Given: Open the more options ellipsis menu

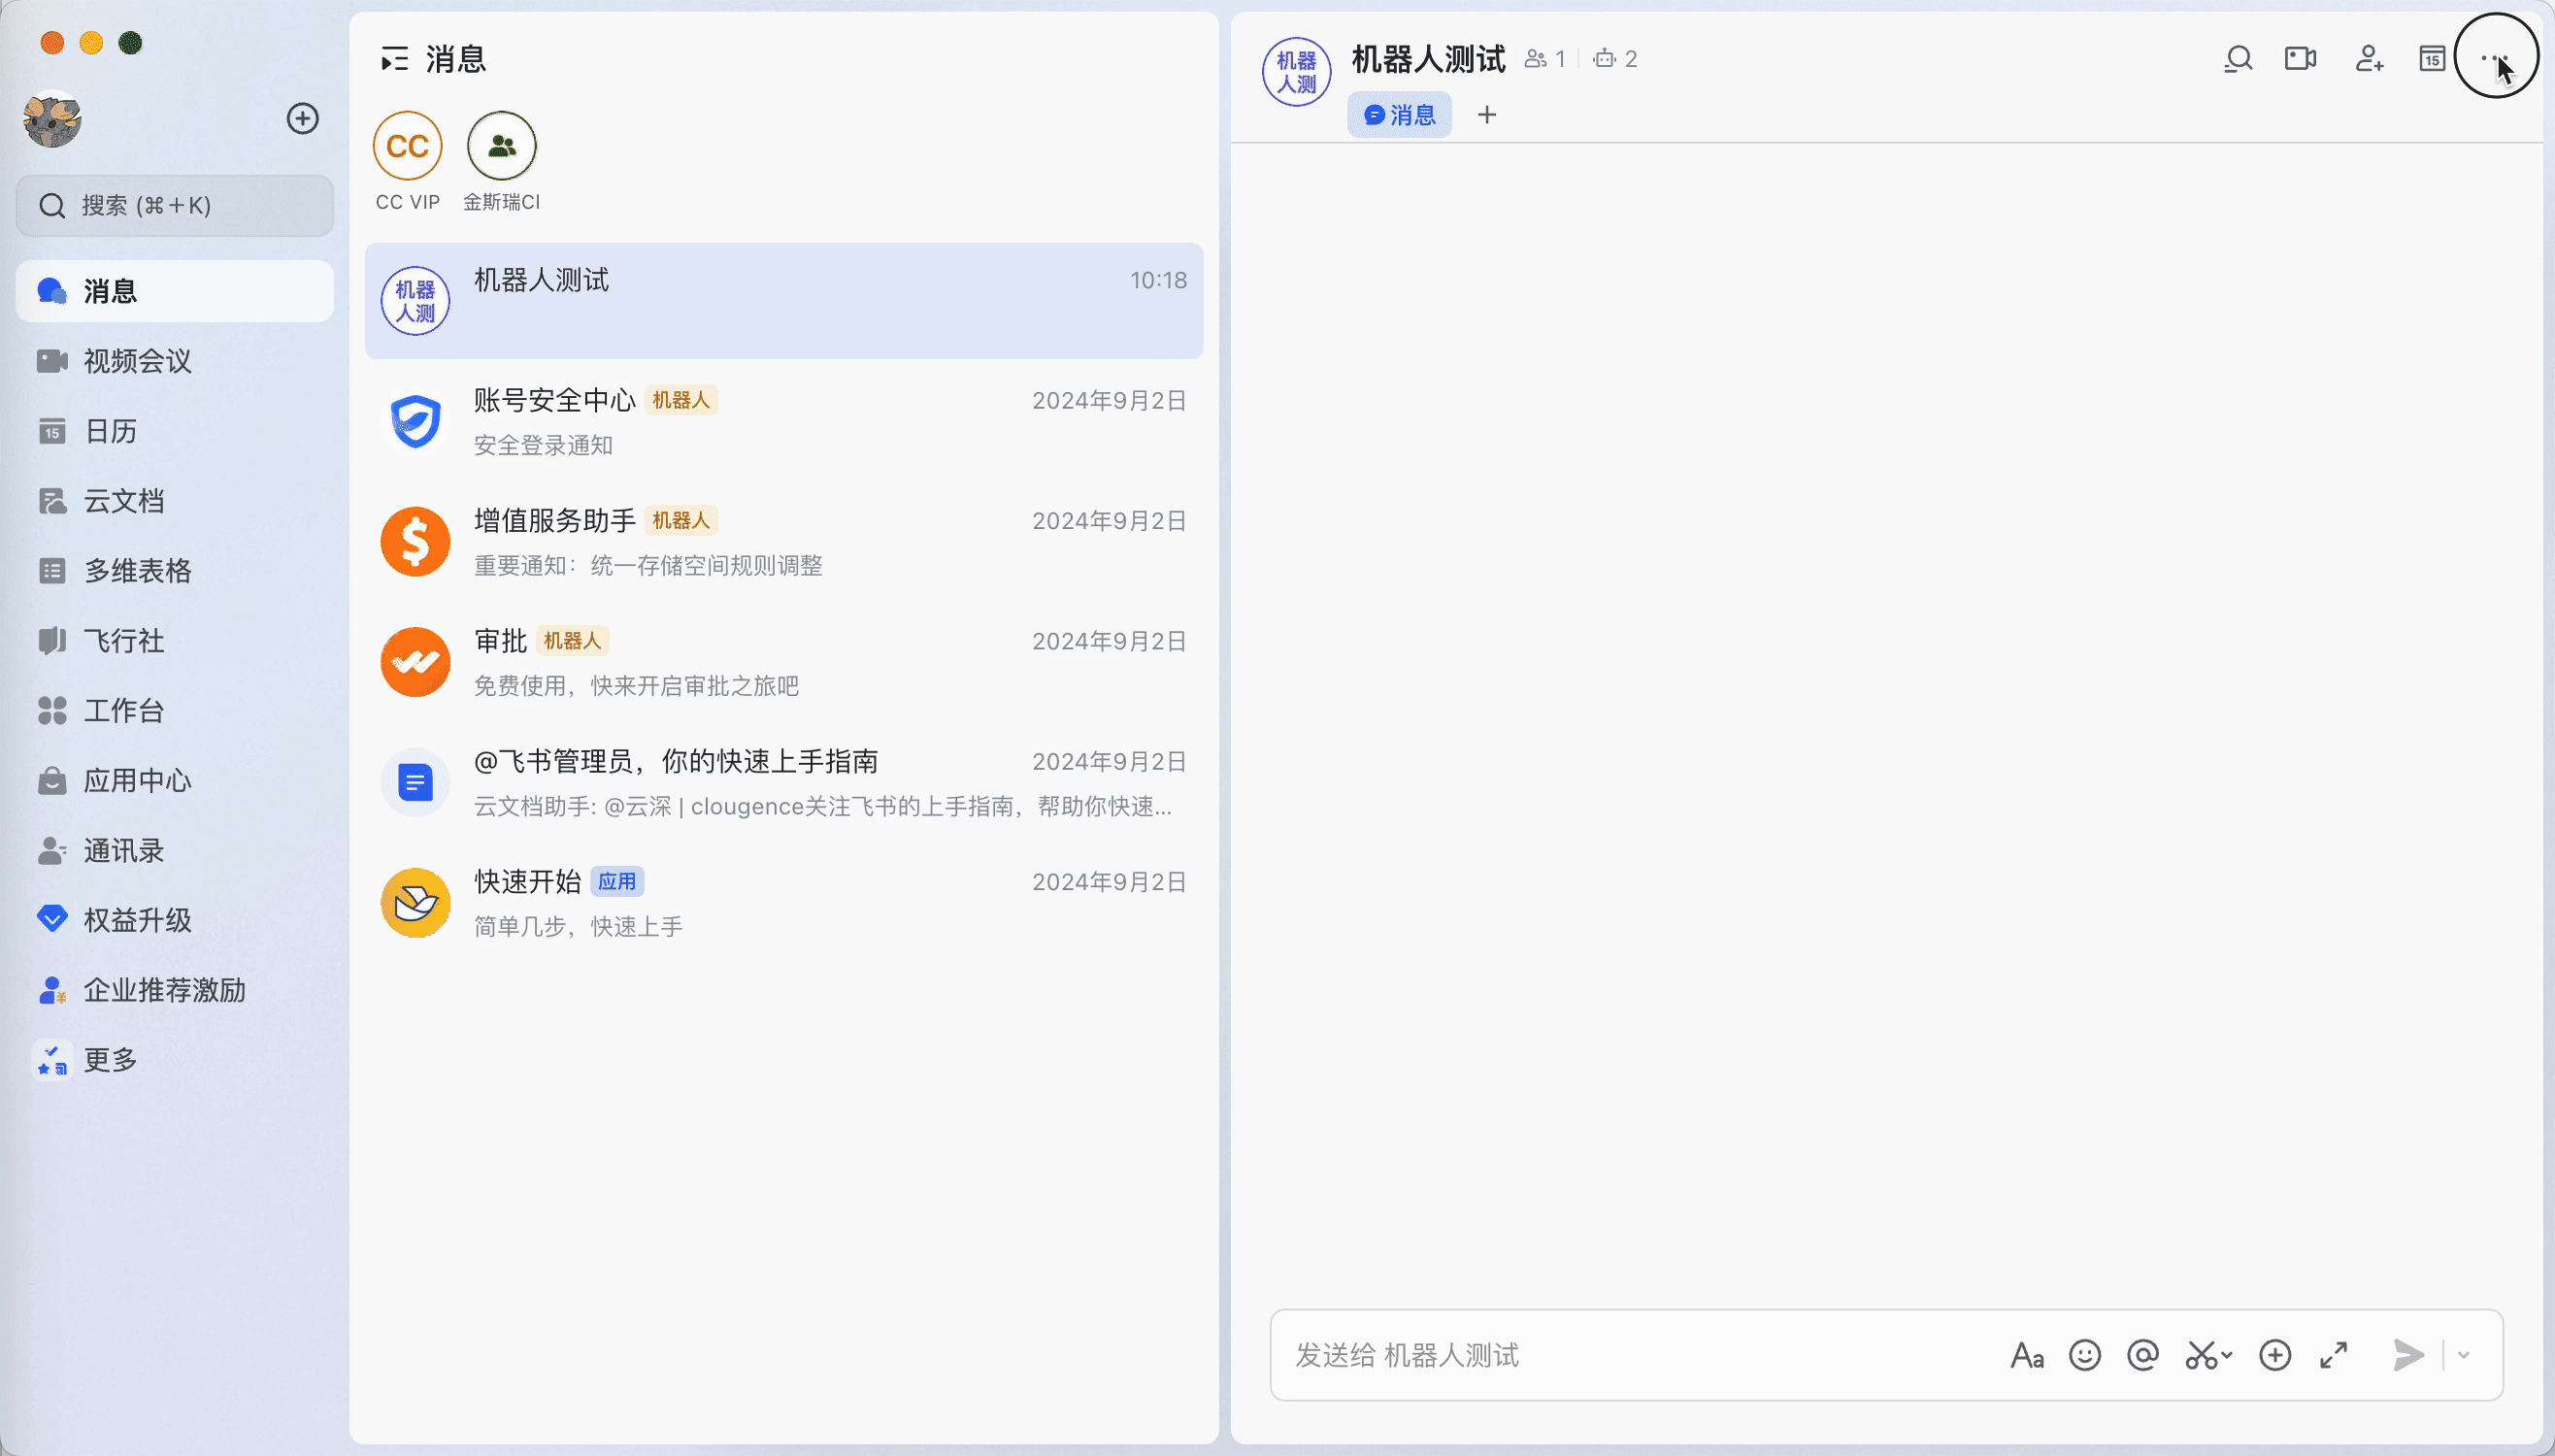Looking at the screenshot, I should point(2494,59).
